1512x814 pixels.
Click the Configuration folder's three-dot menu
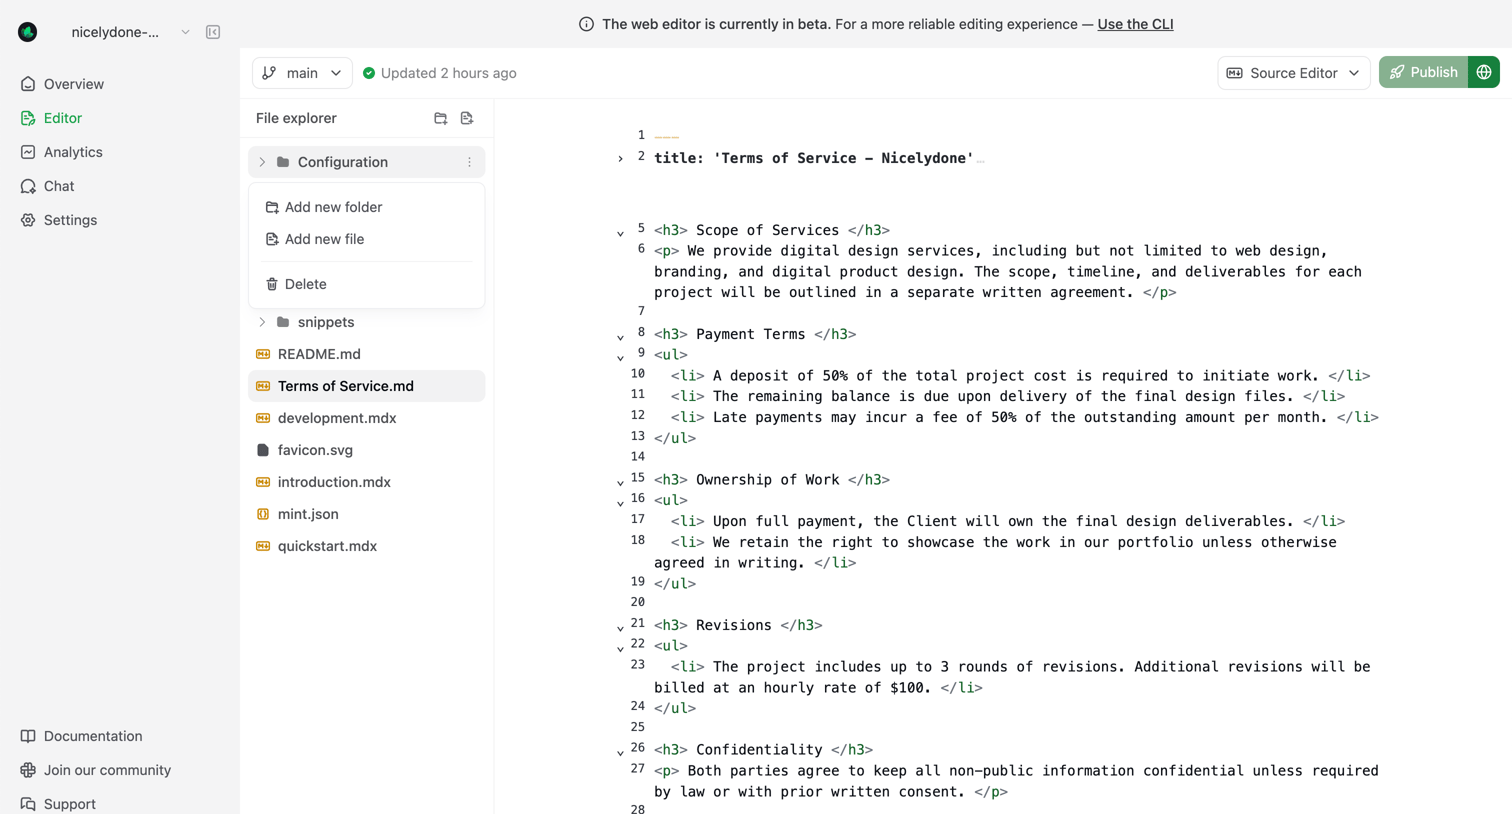[469, 162]
